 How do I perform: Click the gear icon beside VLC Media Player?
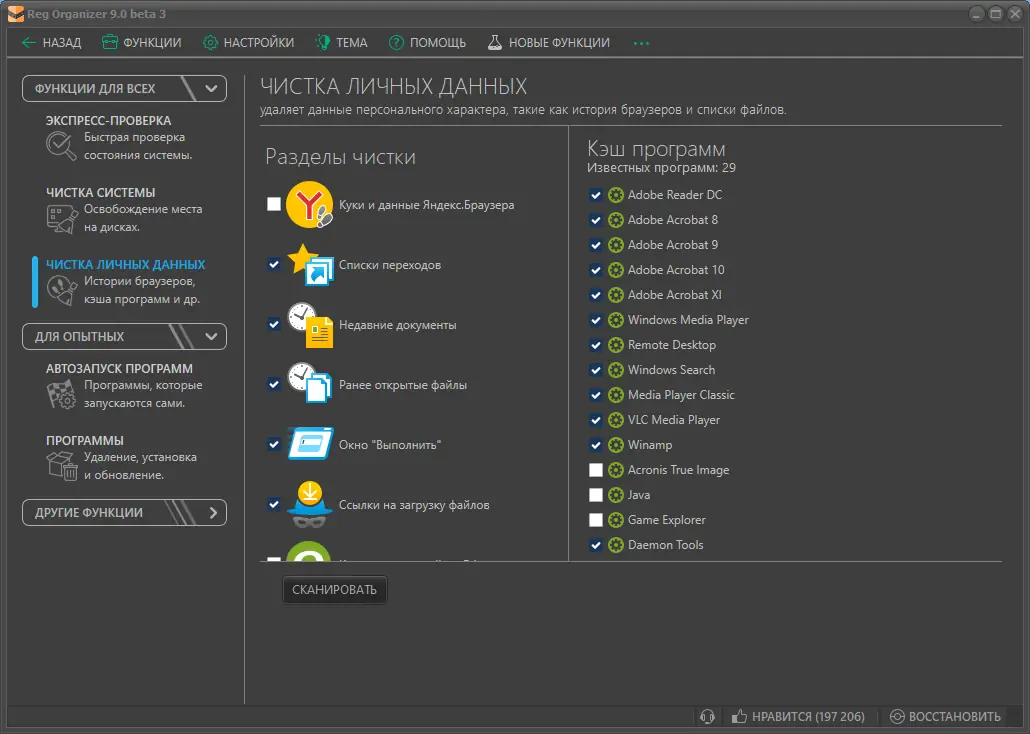616,420
